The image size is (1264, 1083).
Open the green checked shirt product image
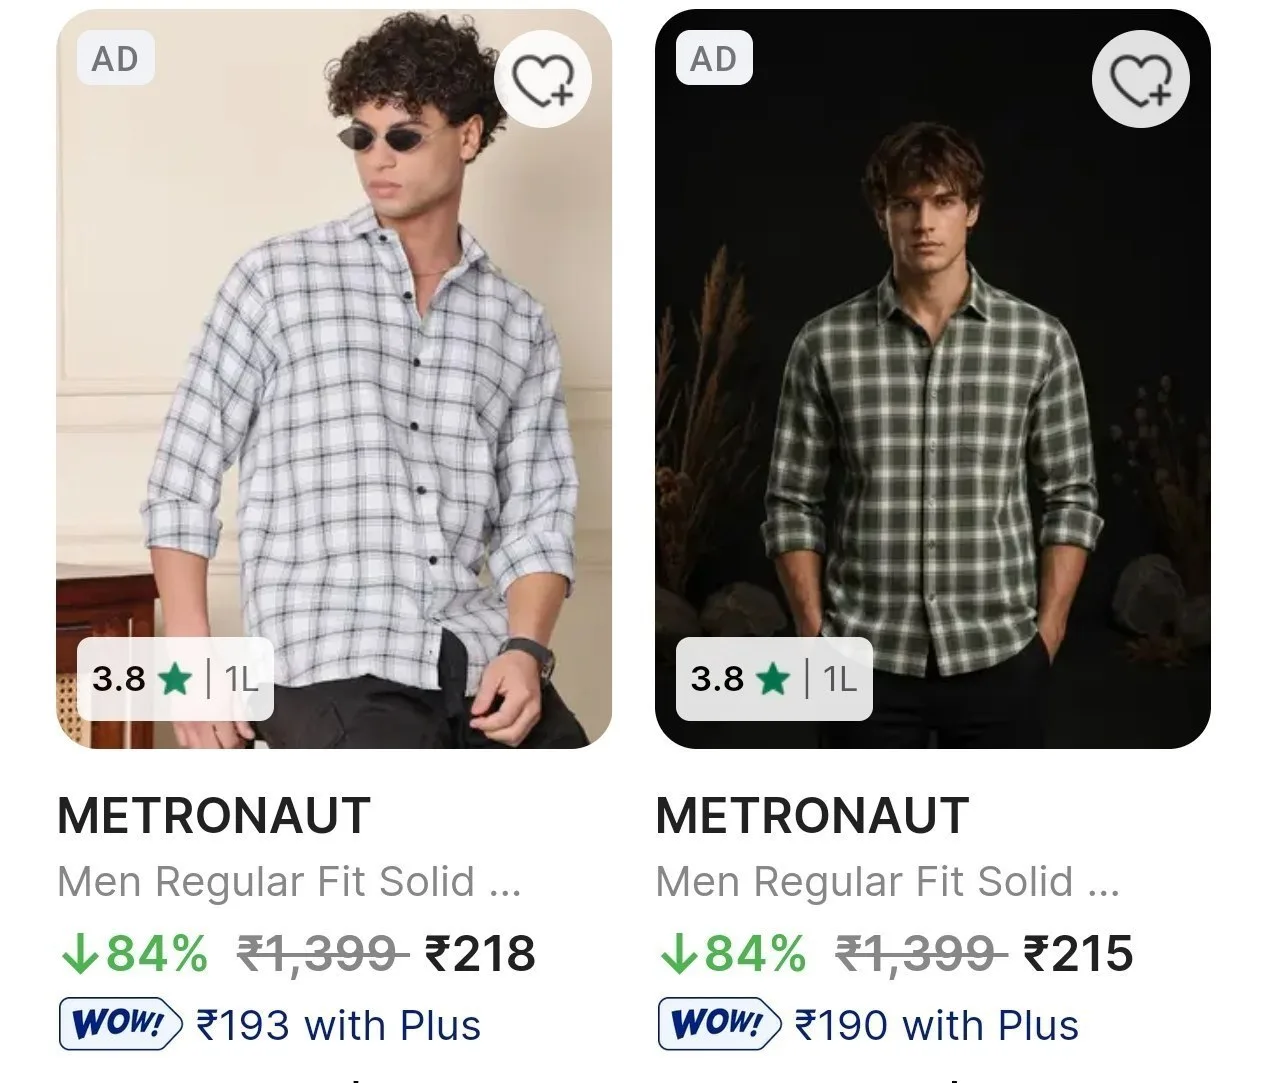pyautogui.click(x=933, y=379)
